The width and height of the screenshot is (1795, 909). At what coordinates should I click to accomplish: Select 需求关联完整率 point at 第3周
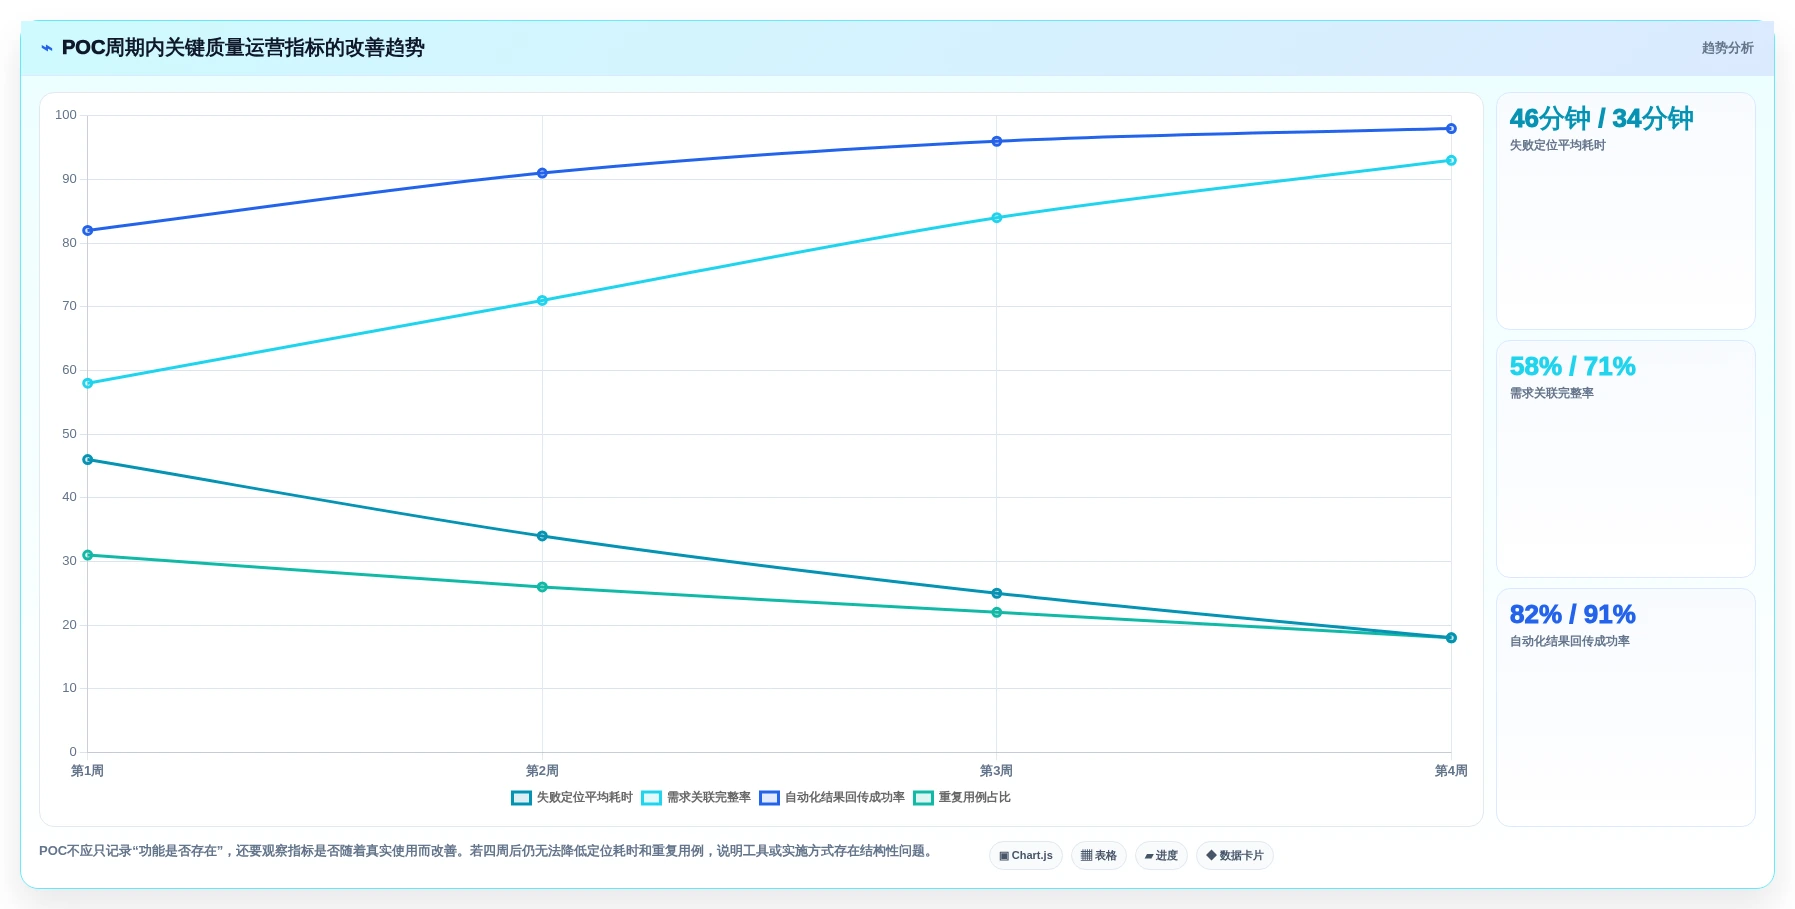[x=997, y=218]
